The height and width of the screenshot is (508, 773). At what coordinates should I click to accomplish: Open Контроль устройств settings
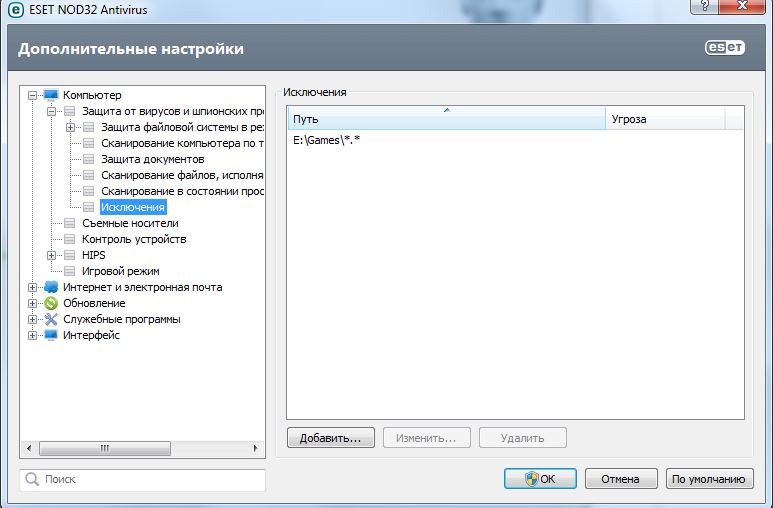[x=134, y=239]
